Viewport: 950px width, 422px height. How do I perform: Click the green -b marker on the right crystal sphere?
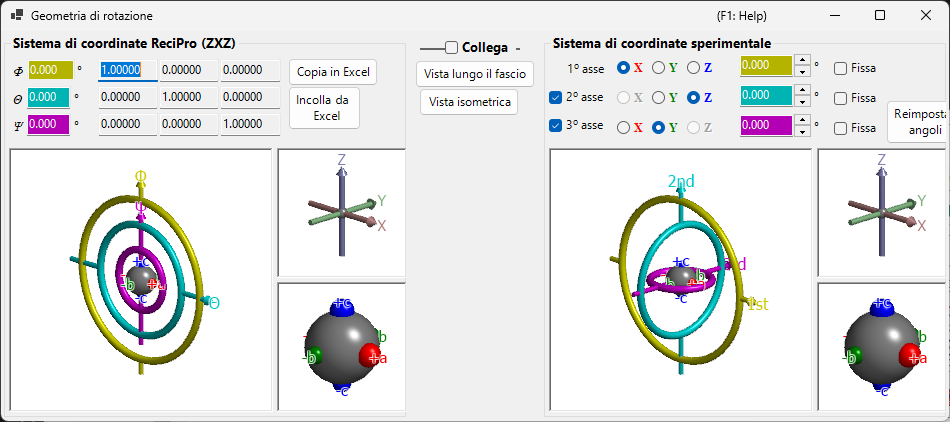click(851, 357)
